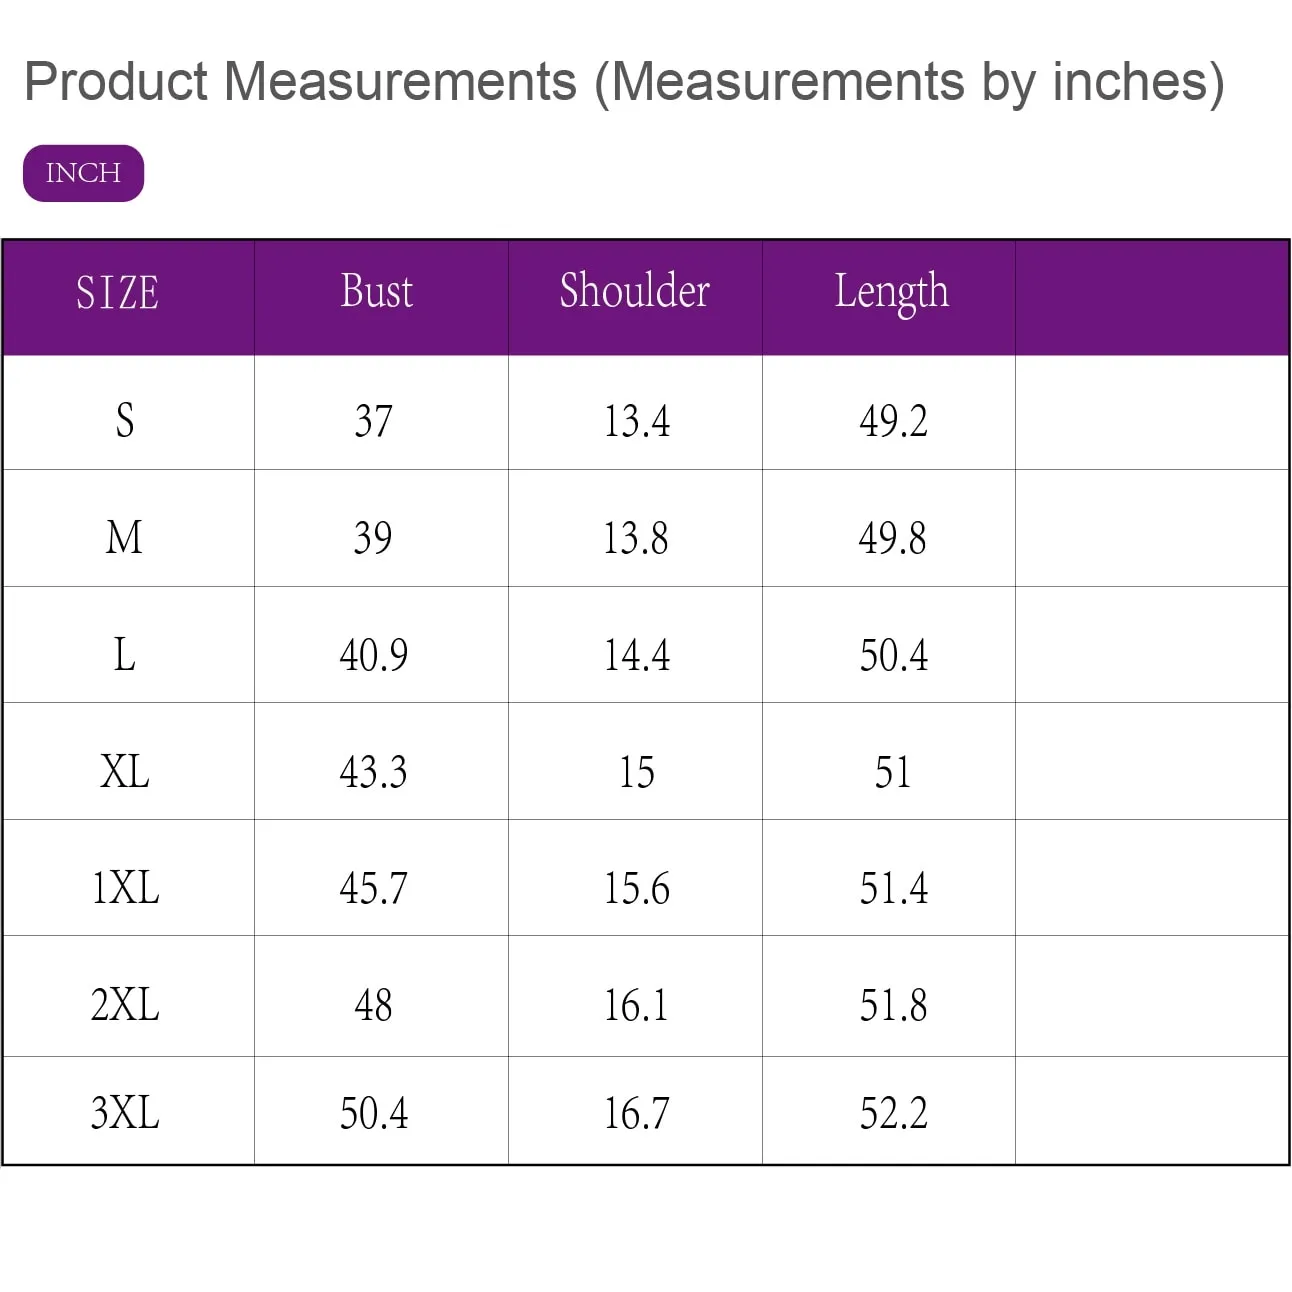Image resolution: width=1292 pixels, height=1292 pixels.
Task: Click the page title 'Product Measurements' heading
Action: point(624,81)
